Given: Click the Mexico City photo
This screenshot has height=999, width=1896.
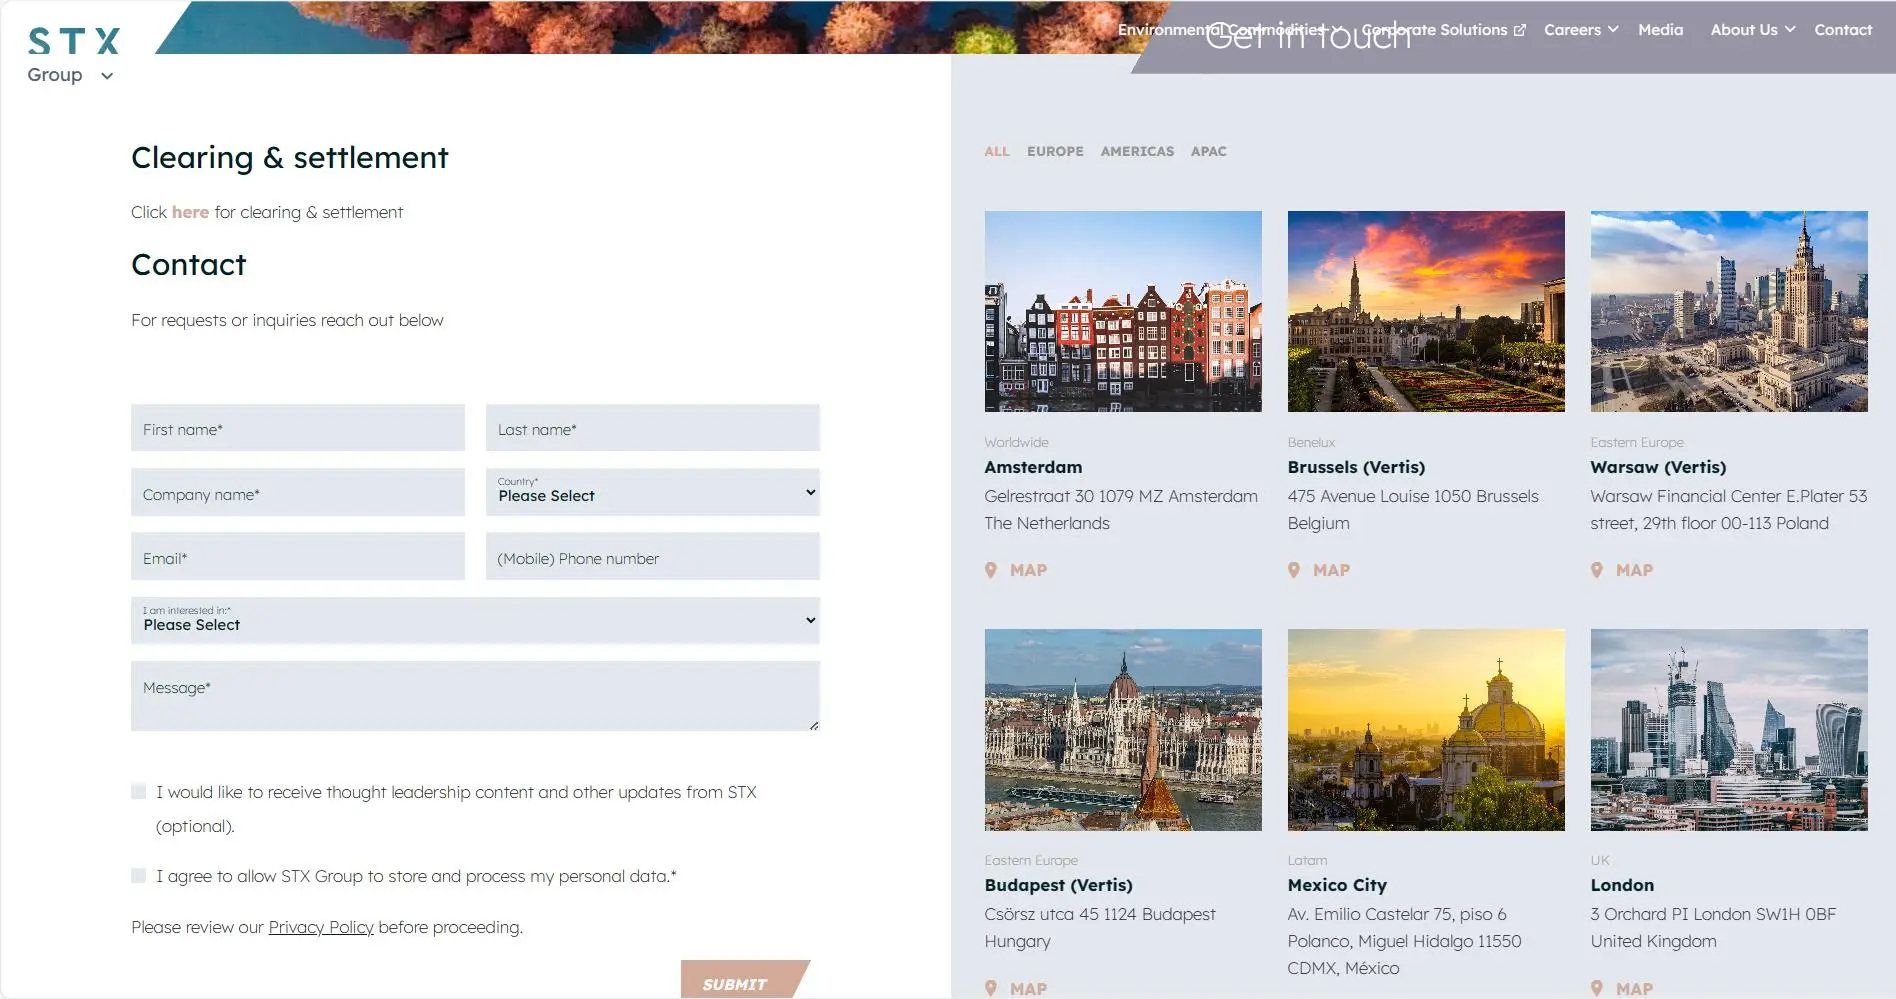Looking at the screenshot, I should pyautogui.click(x=1426, y=730).
